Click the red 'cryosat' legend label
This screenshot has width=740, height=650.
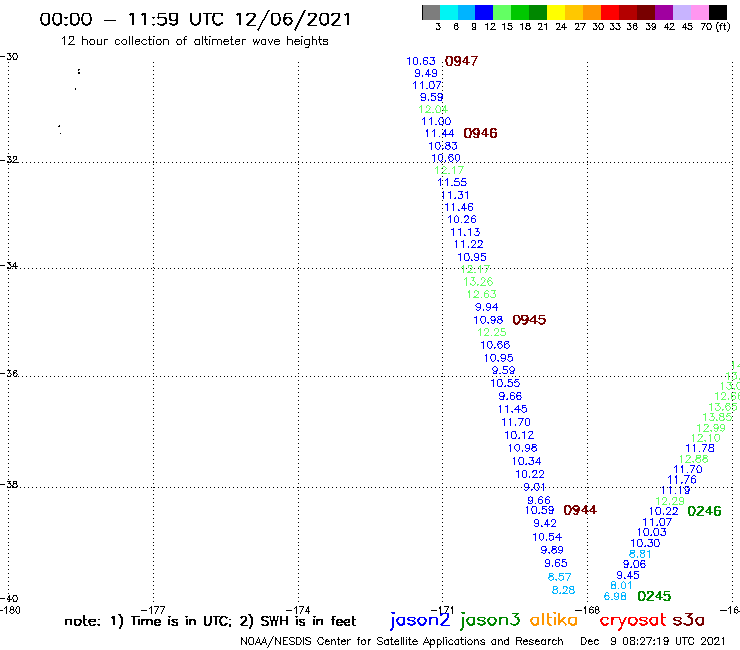point(632,621)
